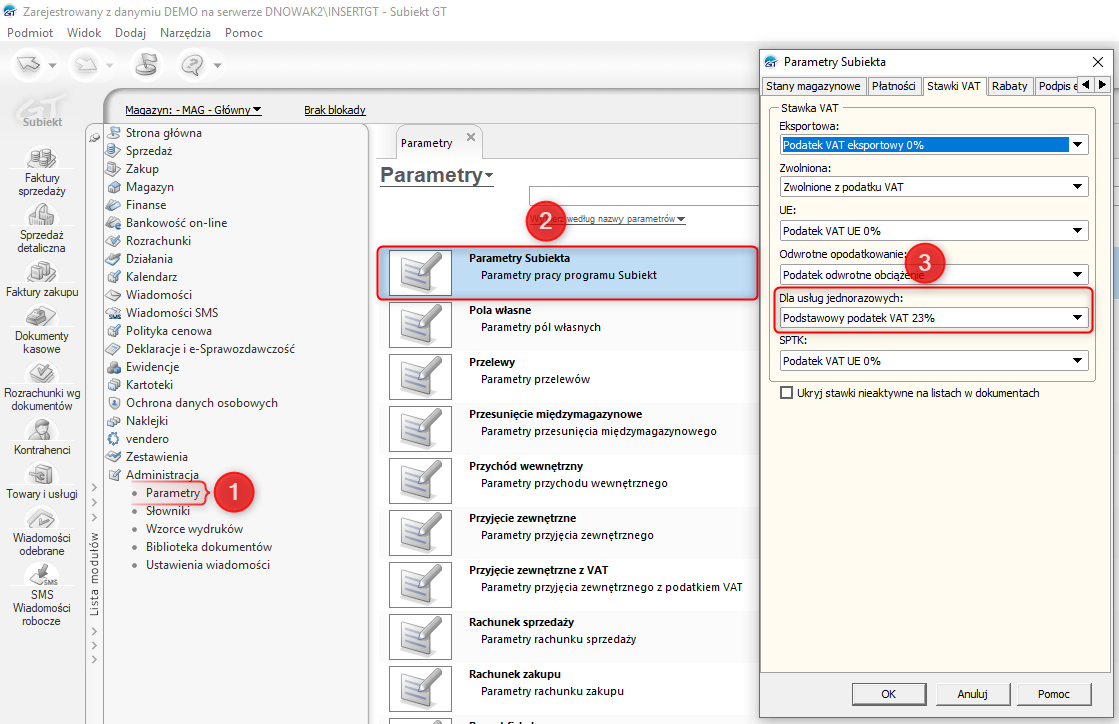Click the Brak blokady link
This screenshot has height=724, width=1119.
tap(335, 110)
